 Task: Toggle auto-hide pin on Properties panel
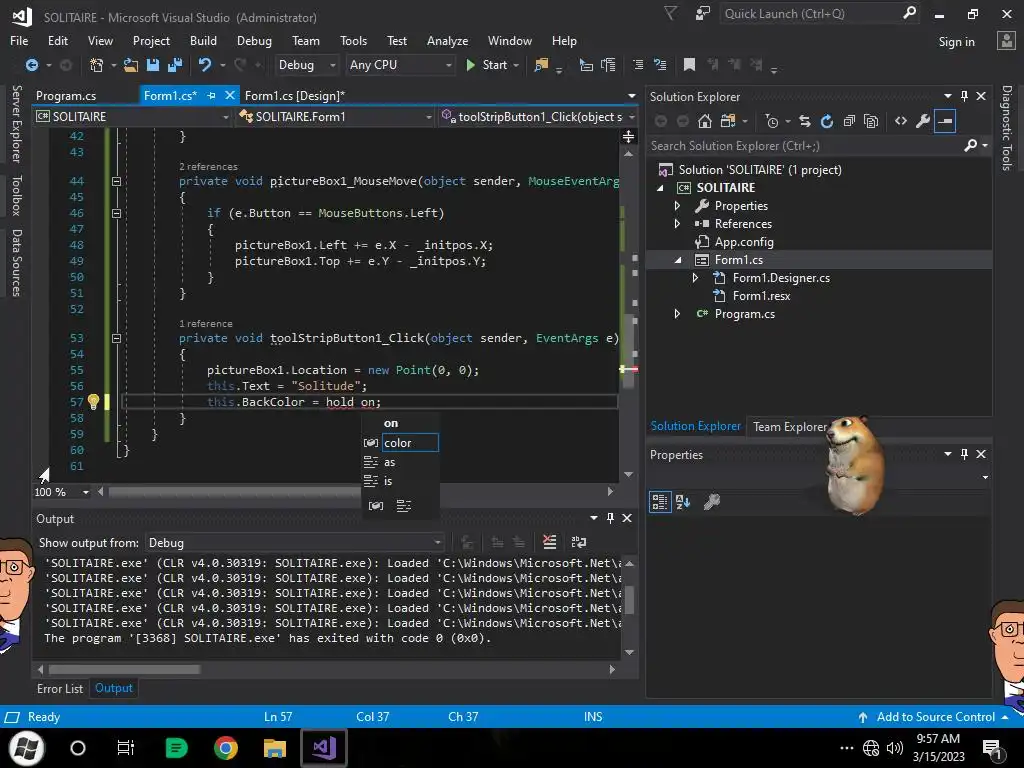coord(964,454)
